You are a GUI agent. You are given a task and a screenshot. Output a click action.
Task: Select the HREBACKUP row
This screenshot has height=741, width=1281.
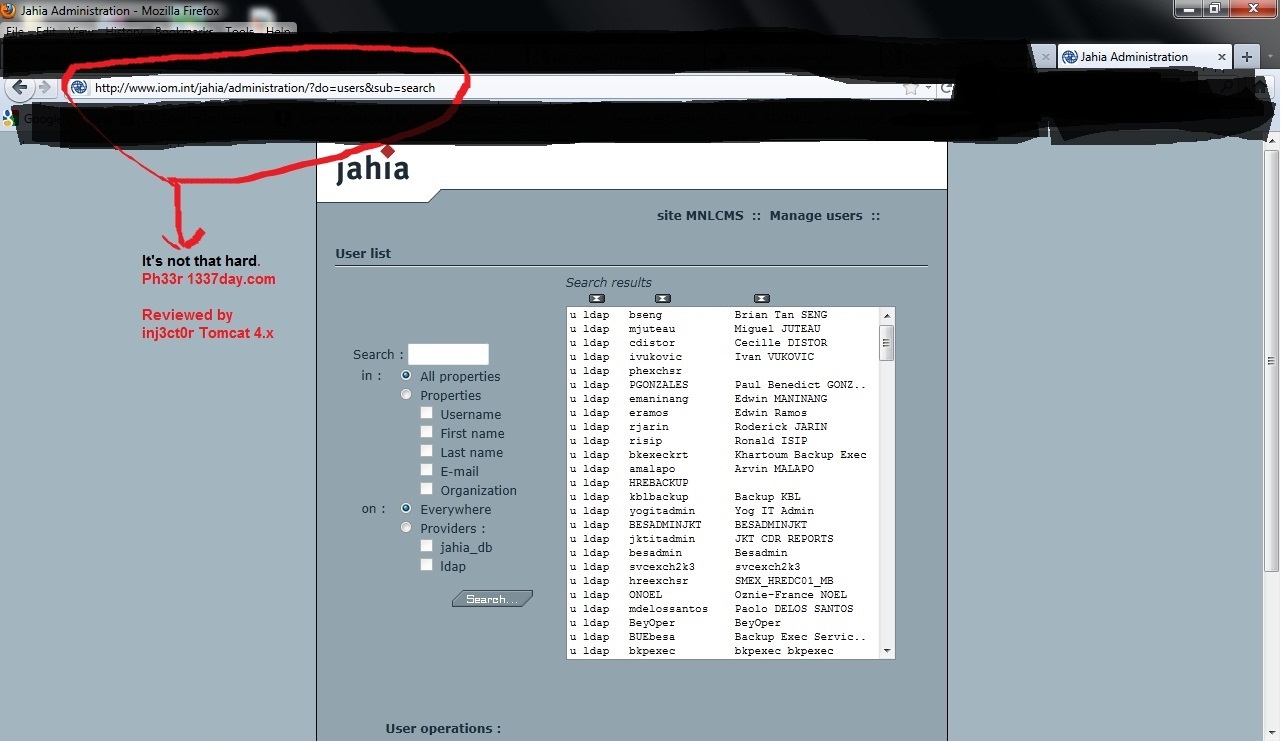click(722, 483)
